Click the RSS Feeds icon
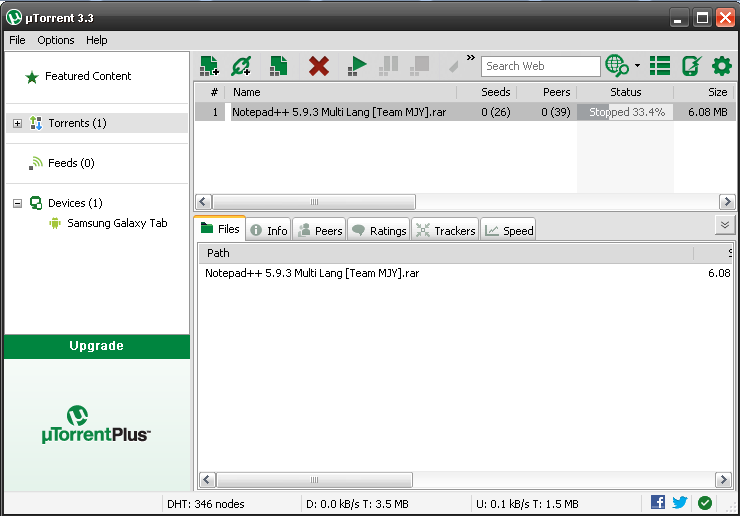The width and height of the screenshot is (740, 516). point(36,163)
